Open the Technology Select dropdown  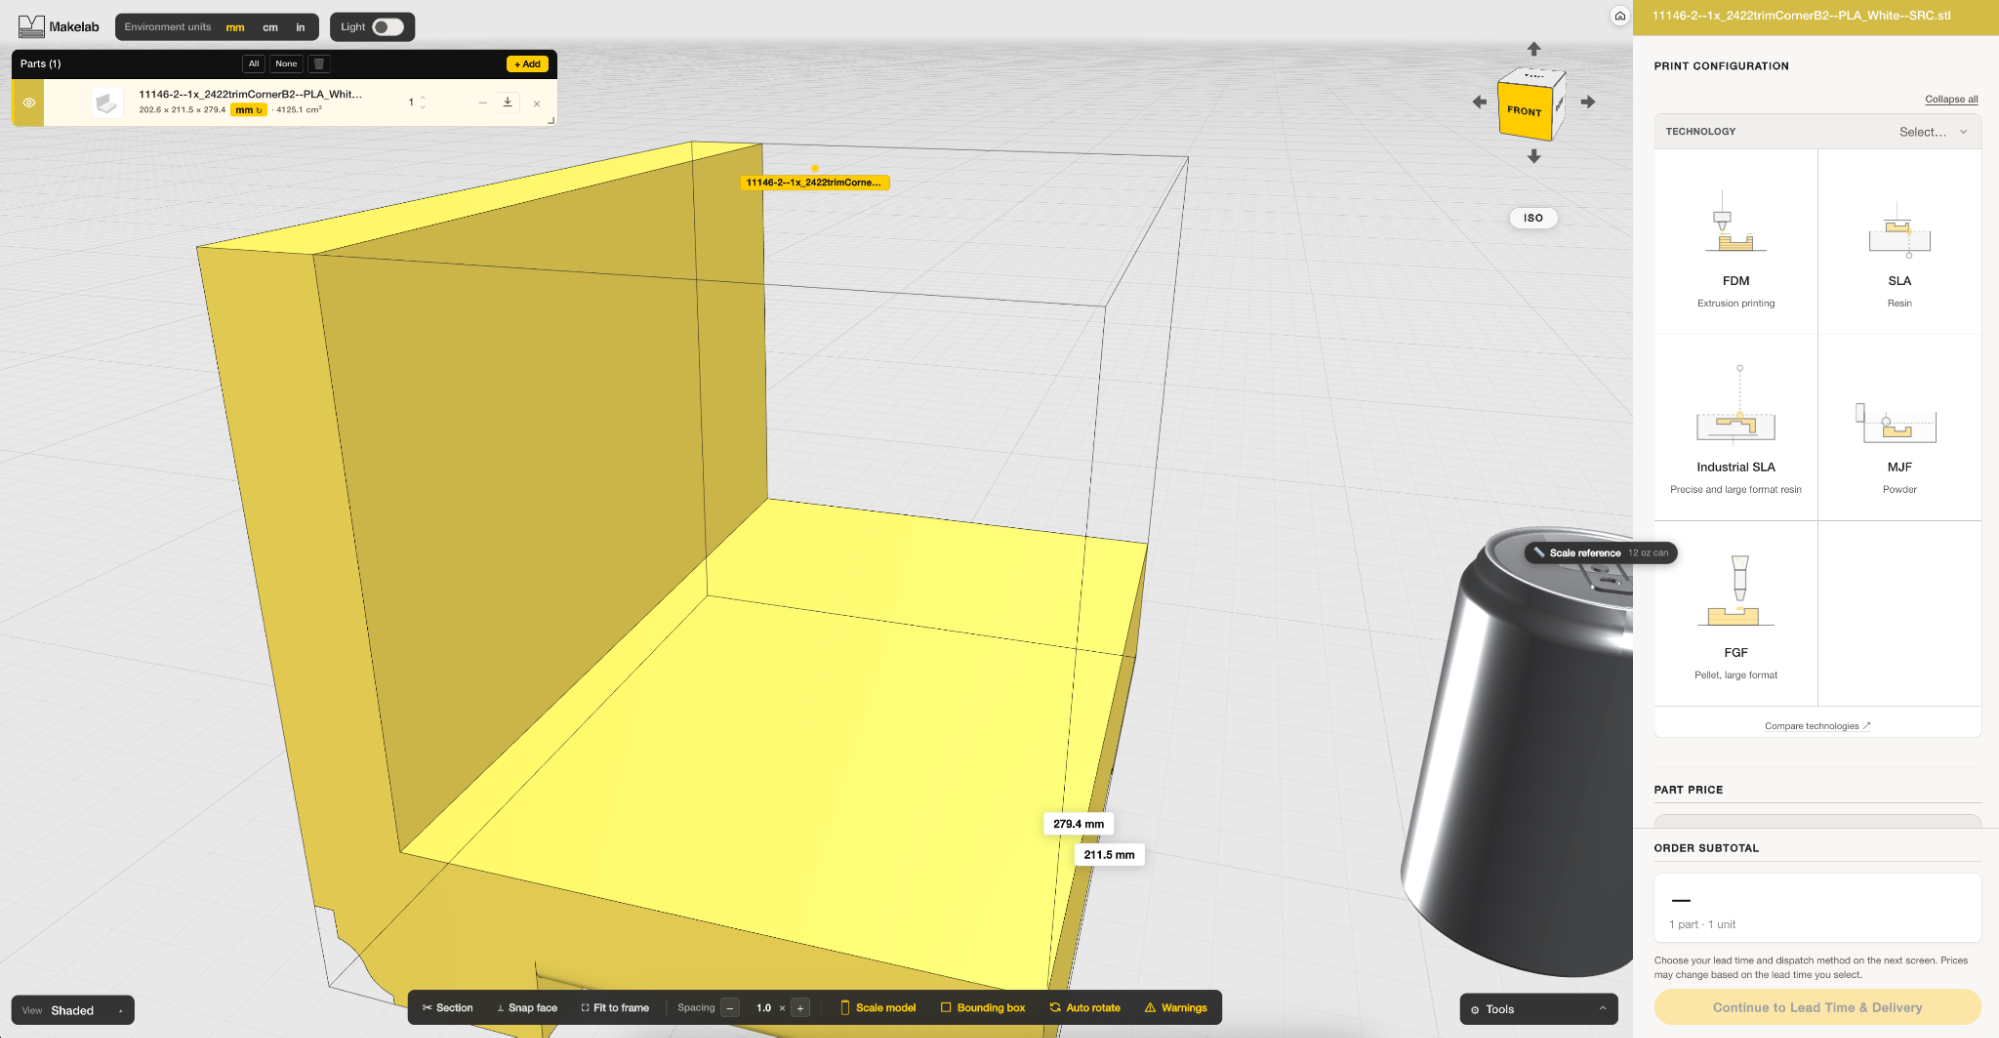[x=1933, y=132]
